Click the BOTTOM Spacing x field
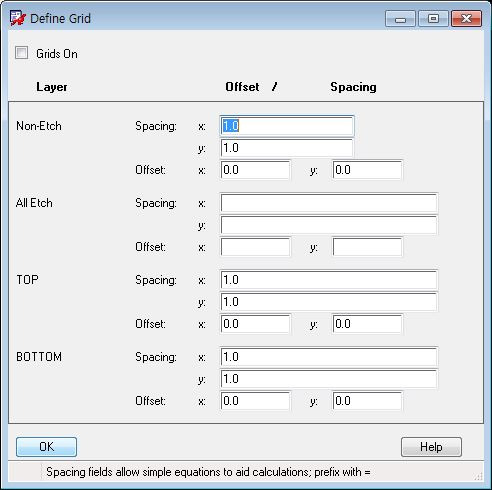Viewport: 492px width, 490px height. (x=329, y=357)
